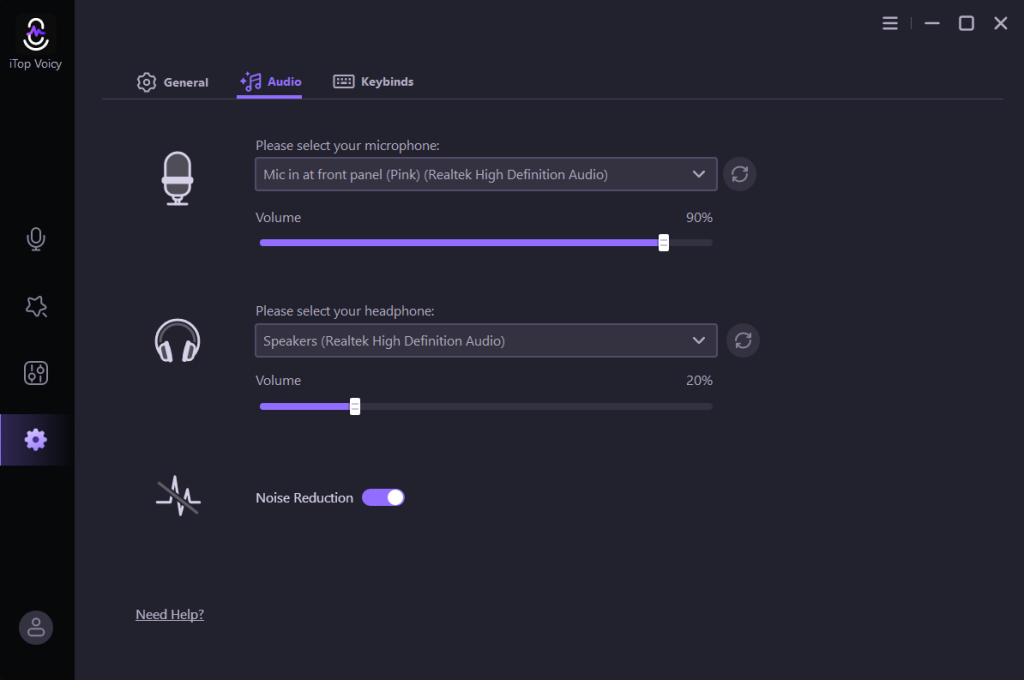Disable the Noise Reduction toggle
Viewport: 1024px width, 680px height.
click(x=383, y=497)
